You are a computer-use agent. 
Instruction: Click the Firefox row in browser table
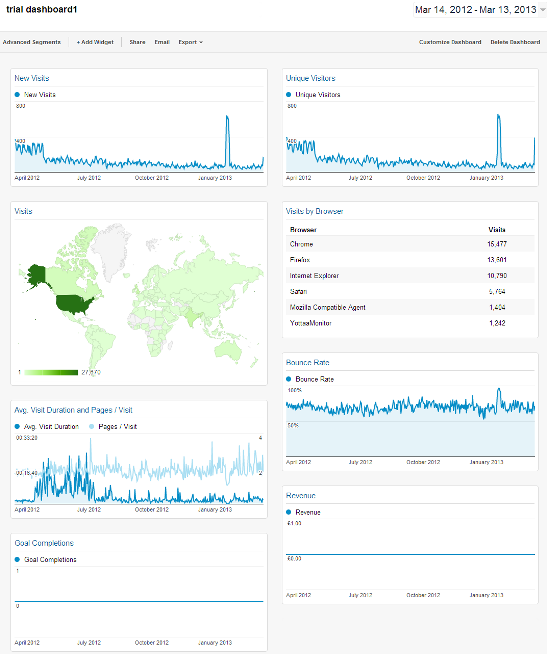pyautogui.click(x=410, y=260)
